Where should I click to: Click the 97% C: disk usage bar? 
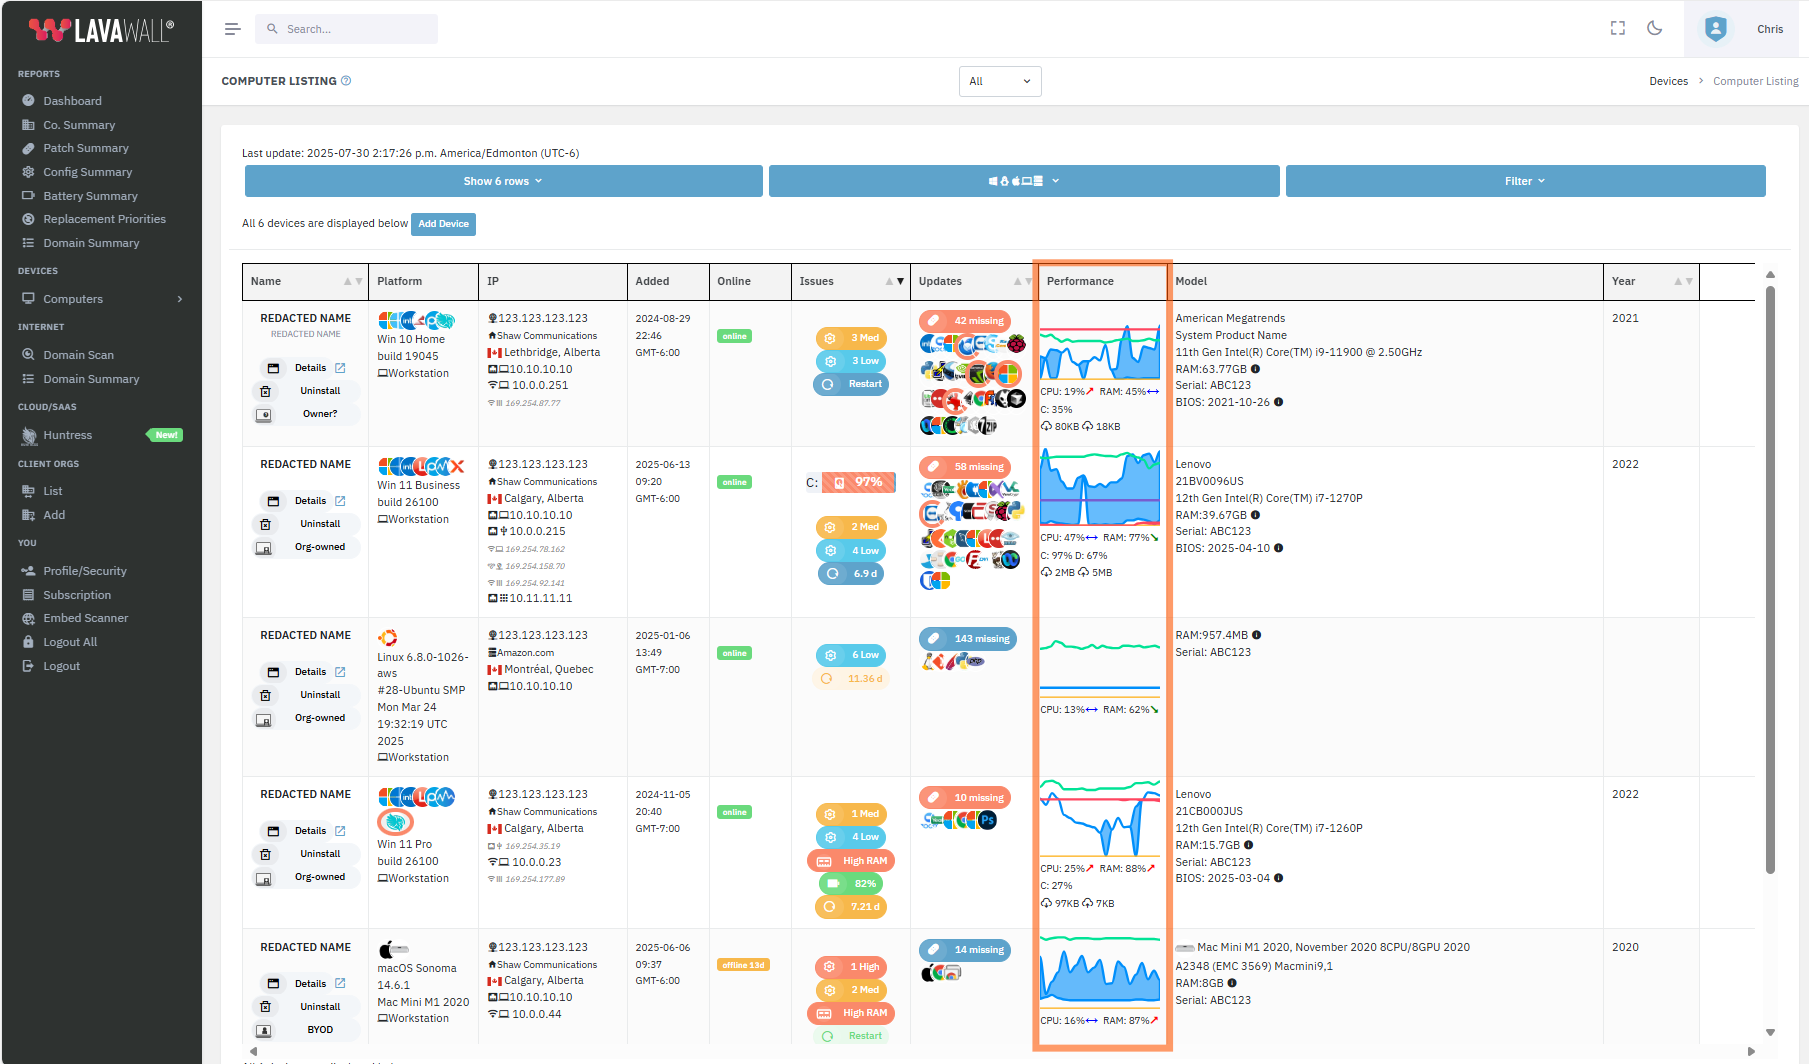point(858,483)
